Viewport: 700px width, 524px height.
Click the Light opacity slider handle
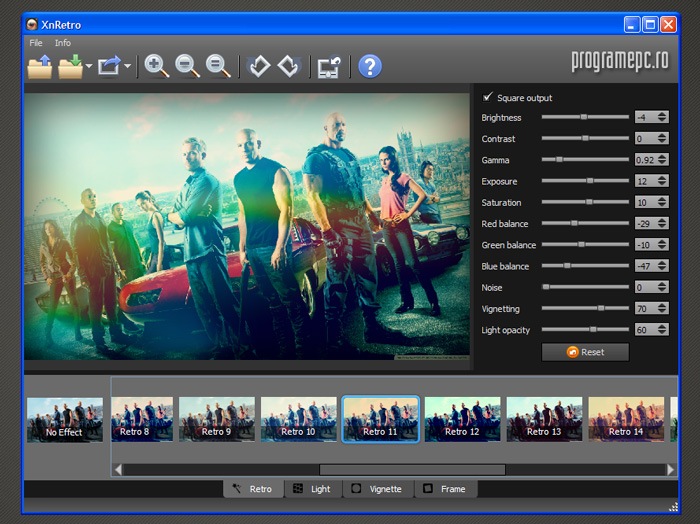[x=593, y=329]
